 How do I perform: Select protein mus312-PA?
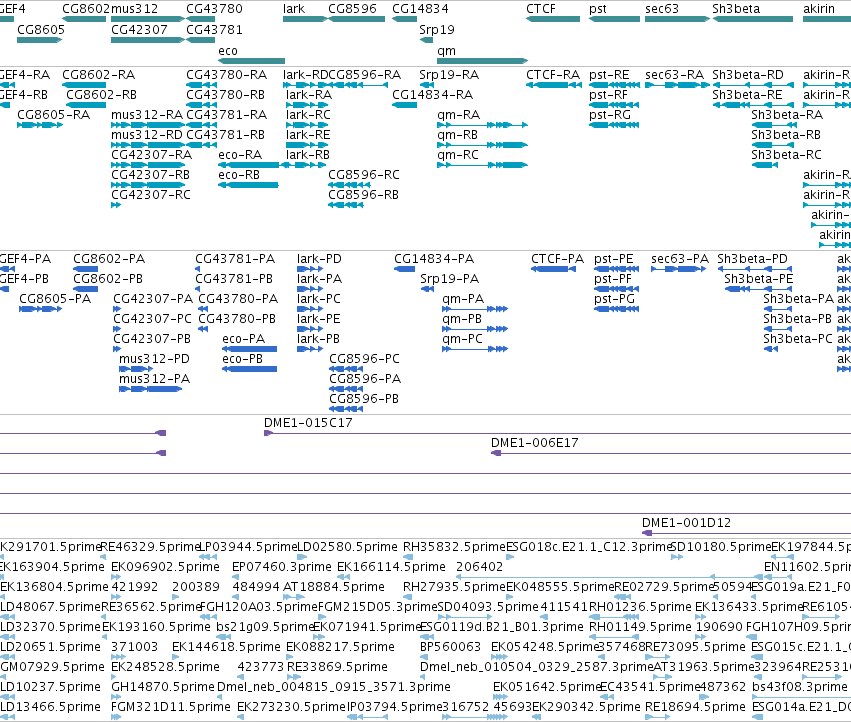(x=150, y=389)
